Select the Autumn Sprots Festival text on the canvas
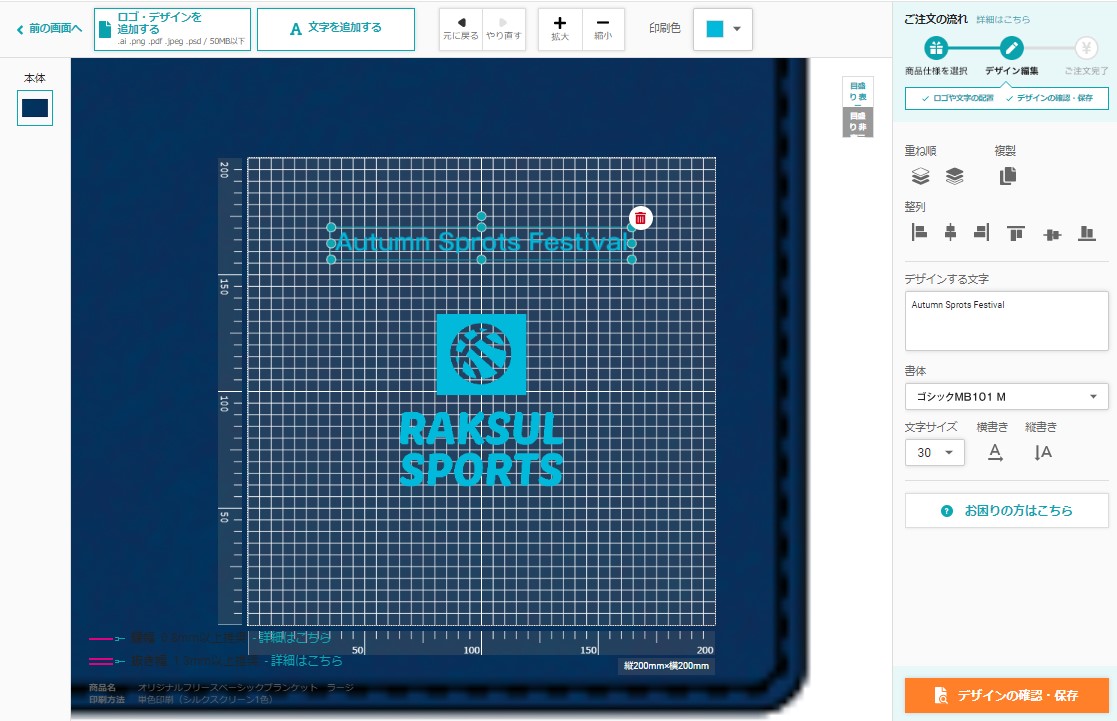This screenshot has height=721, width=1117. click(x=482, y=243)
